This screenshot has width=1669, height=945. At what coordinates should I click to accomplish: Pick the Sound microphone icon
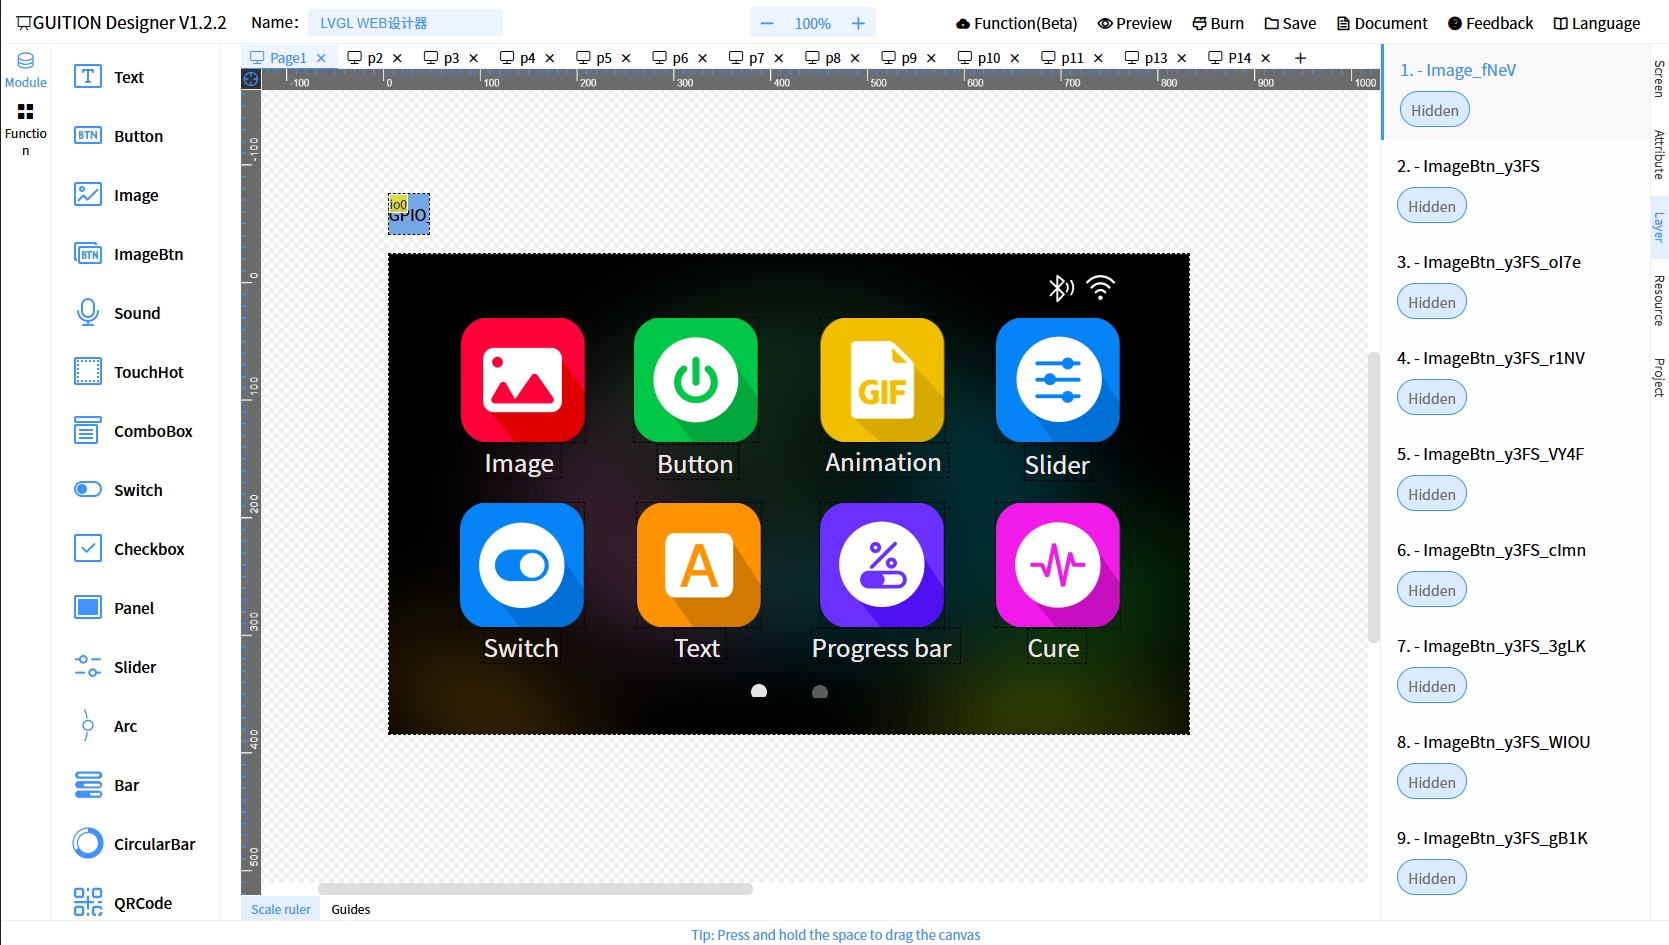click(88, 313)
